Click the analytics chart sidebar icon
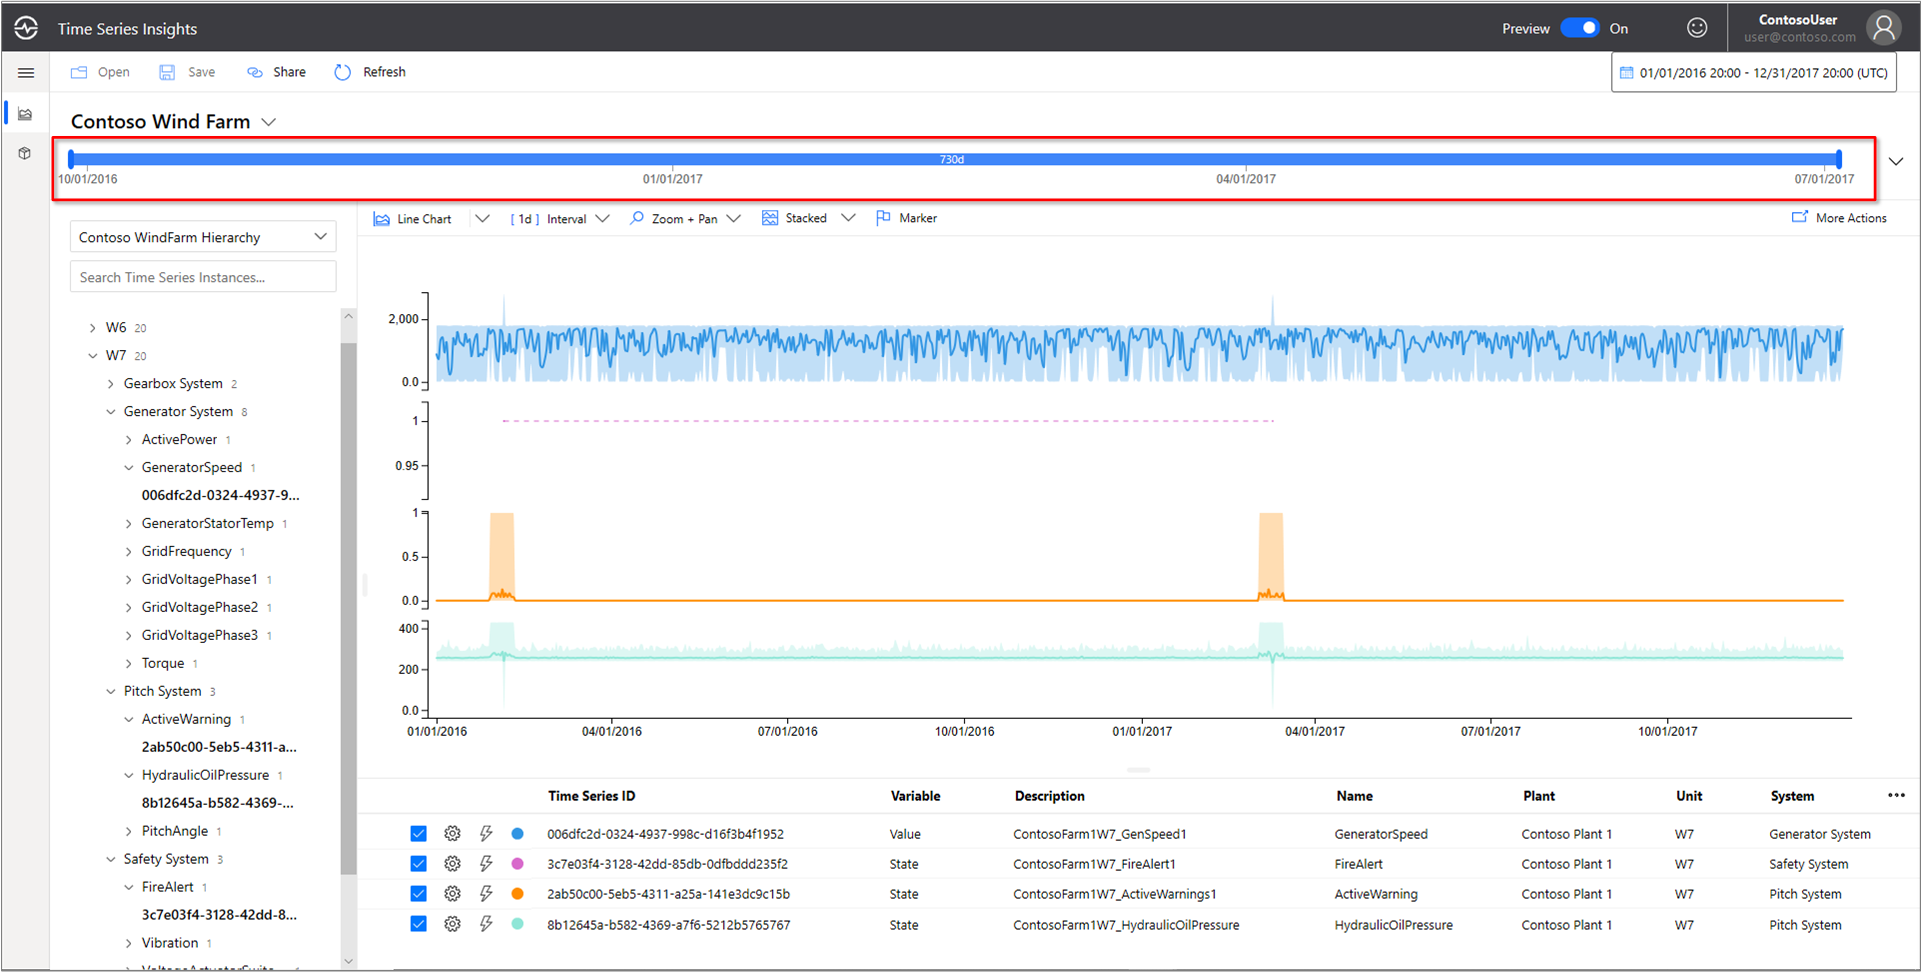Image resolution: width=1922 pixels, height=972 pixels. (25, 114)
